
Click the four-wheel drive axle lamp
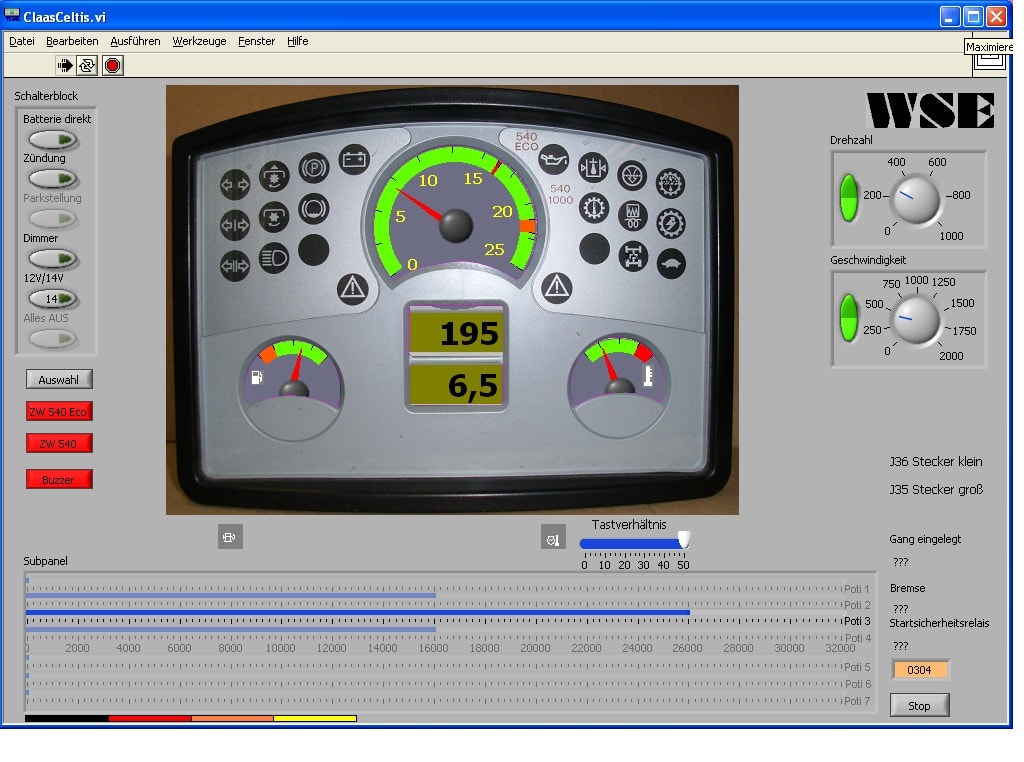click(633, 256)
